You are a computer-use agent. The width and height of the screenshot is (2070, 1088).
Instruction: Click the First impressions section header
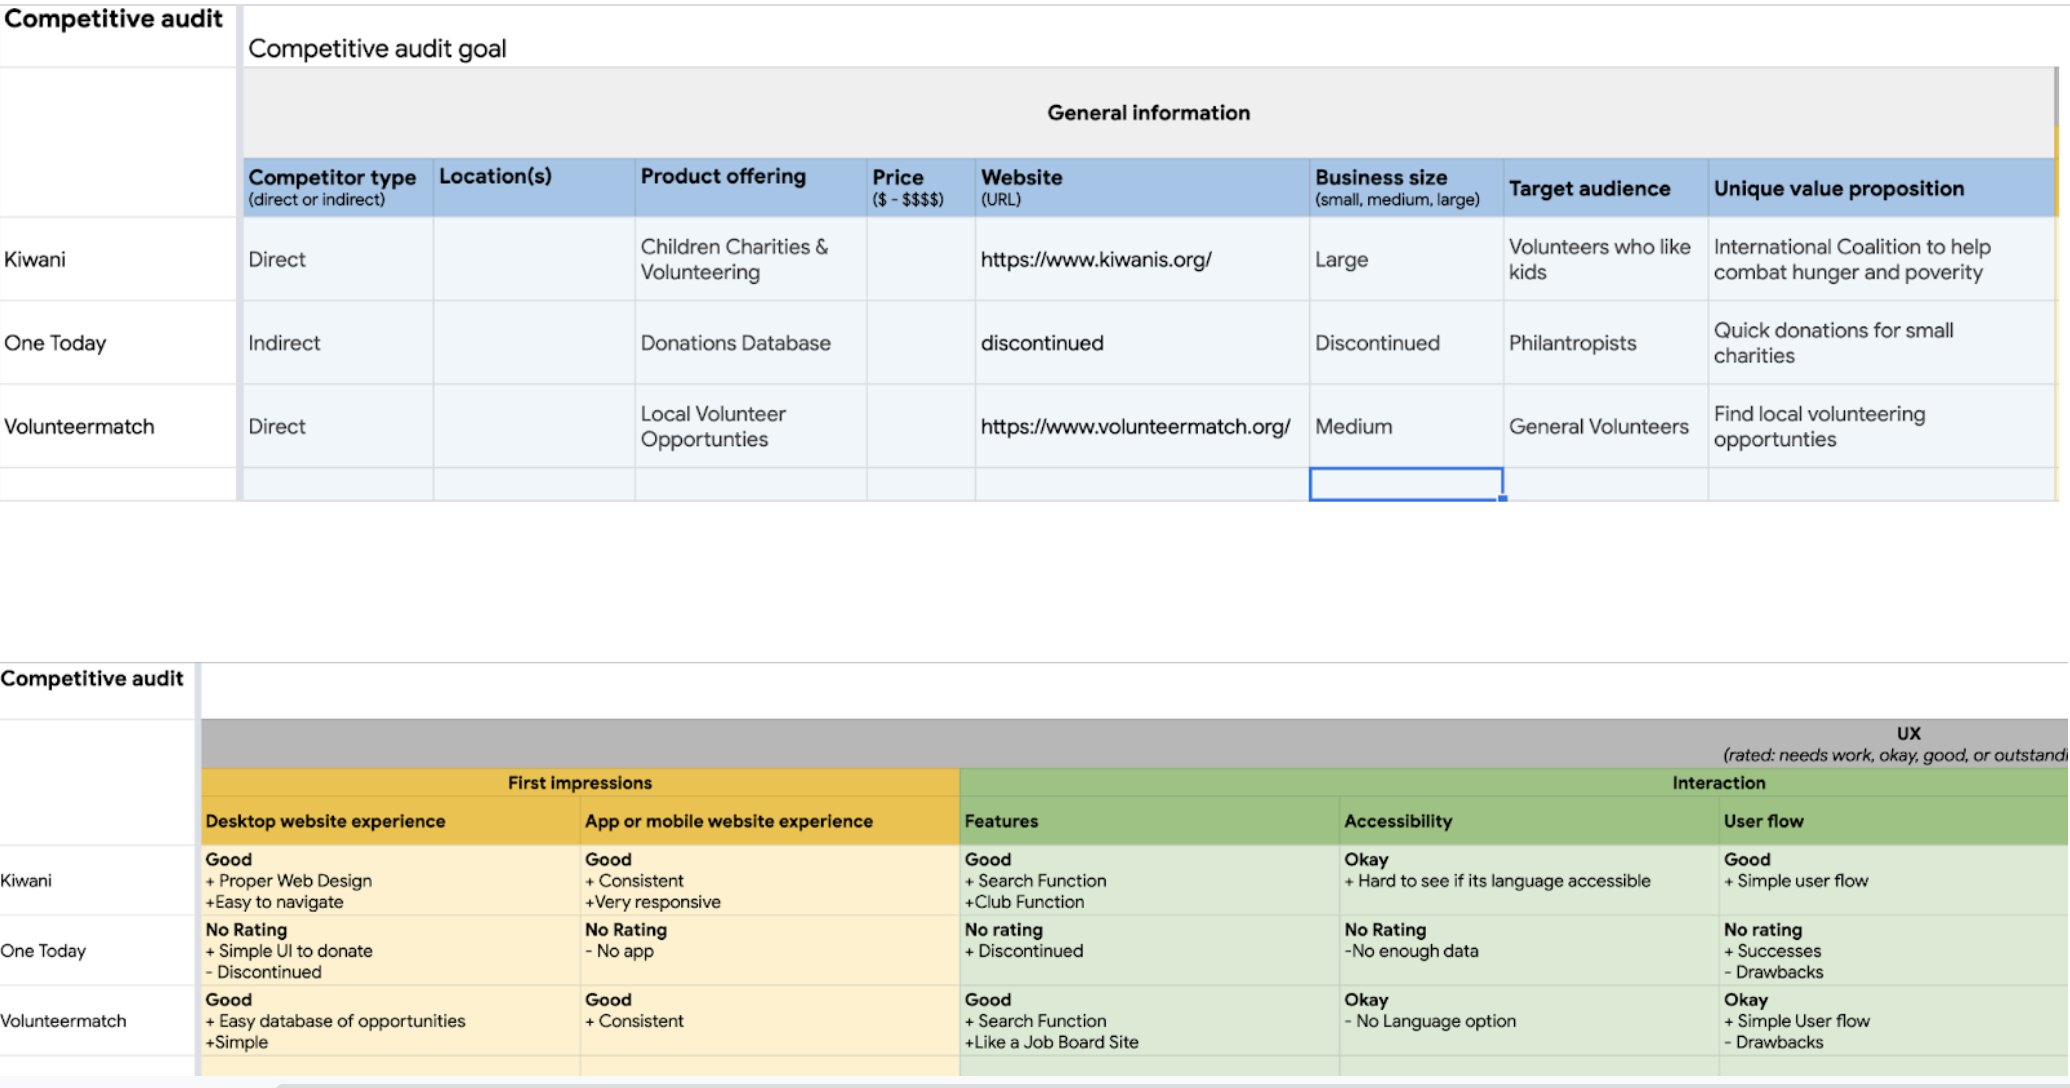coord(579,783)
